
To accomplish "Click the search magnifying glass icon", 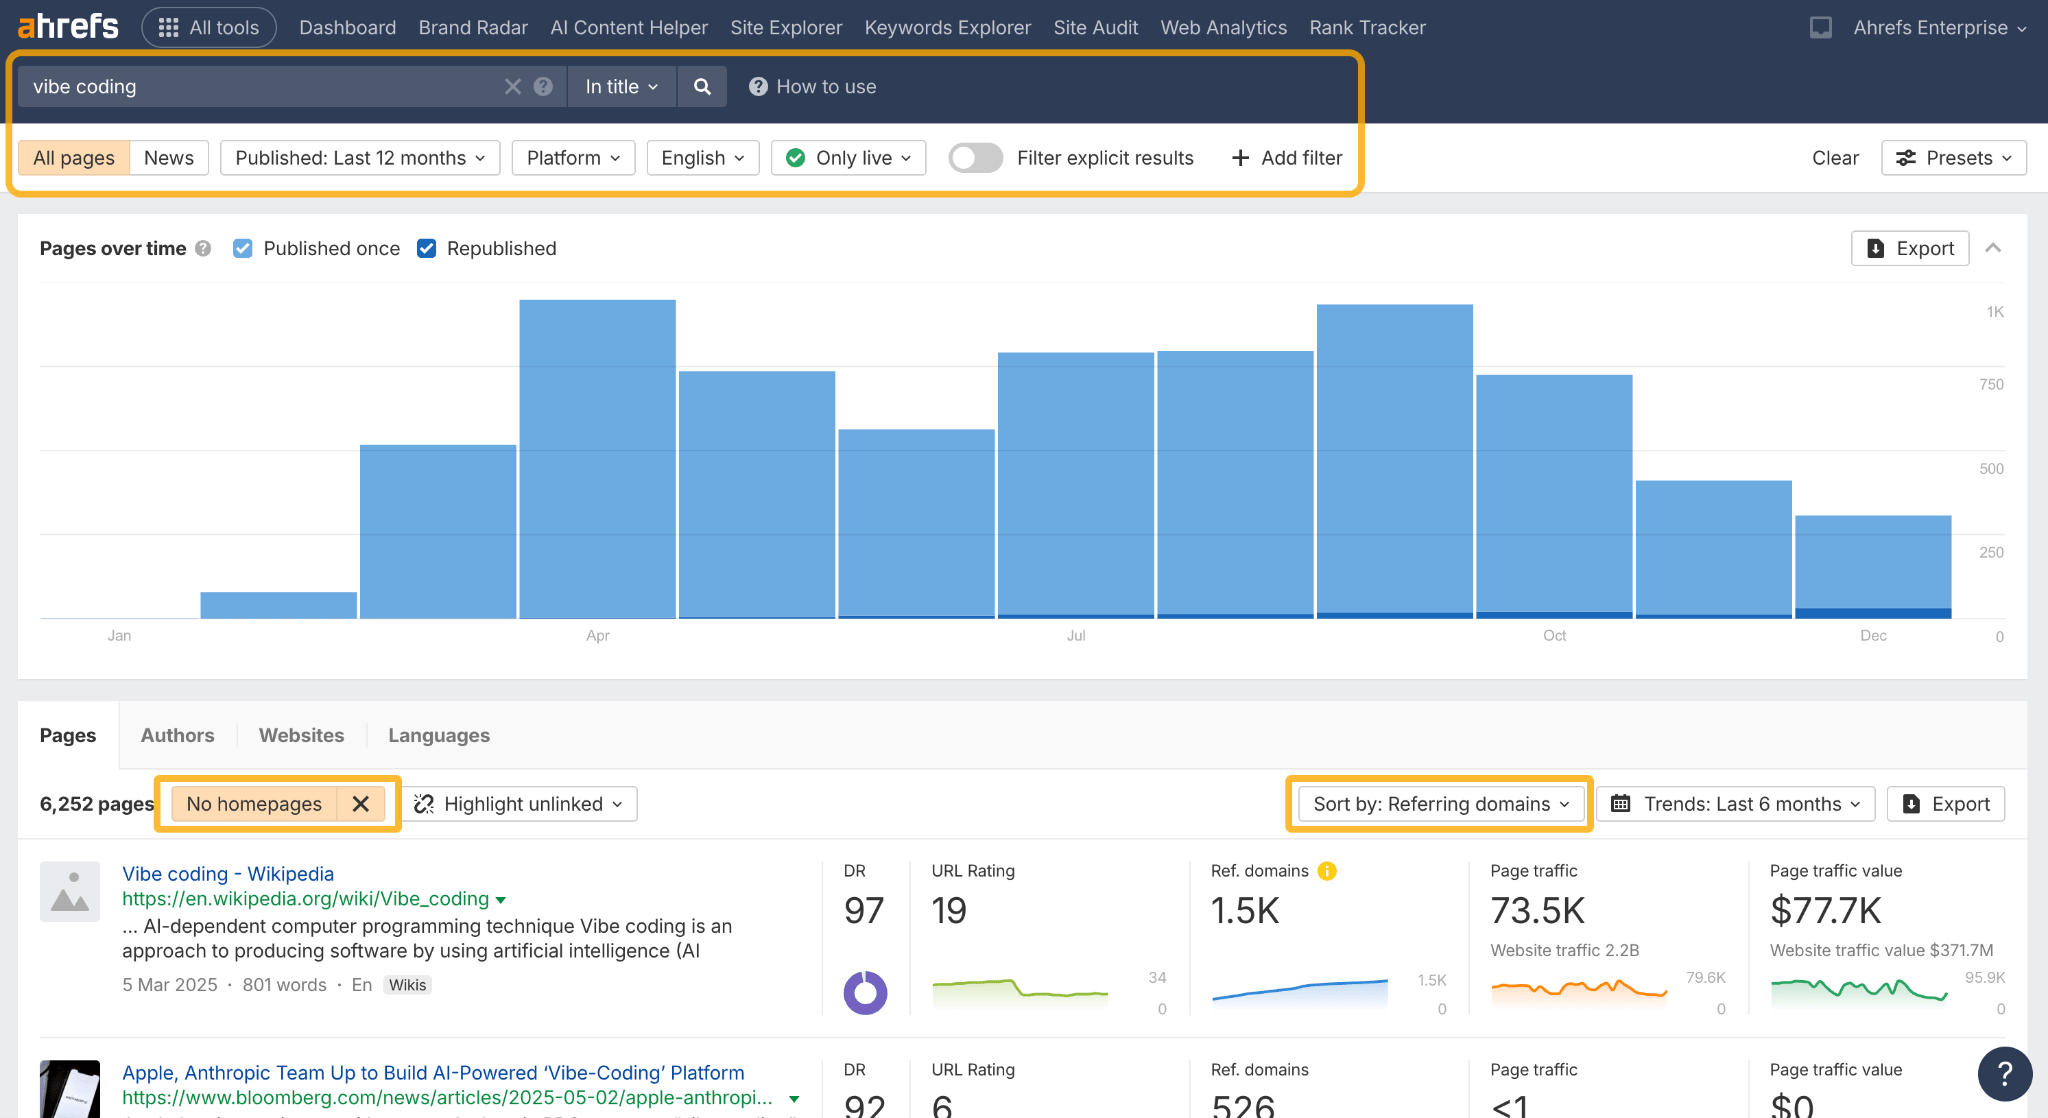I will 702,86.
